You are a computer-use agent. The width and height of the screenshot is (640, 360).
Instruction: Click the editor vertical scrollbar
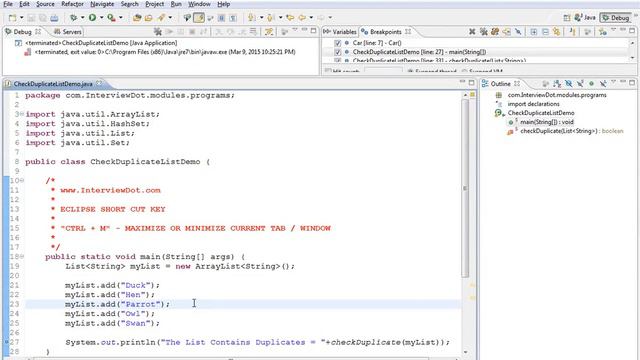click(465, 188)
